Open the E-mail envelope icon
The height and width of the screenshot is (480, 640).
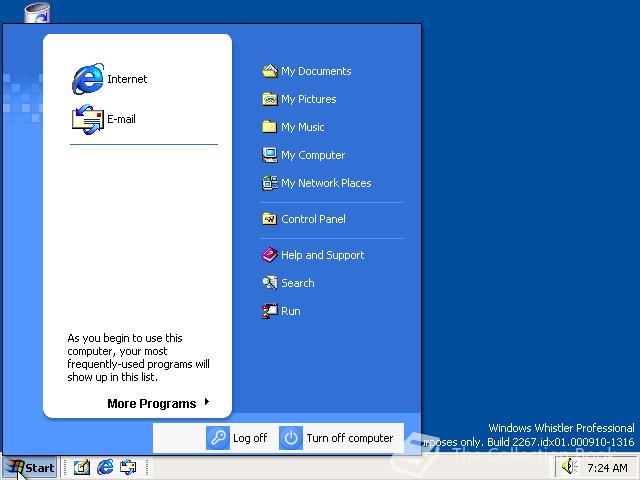click(88, 119)
